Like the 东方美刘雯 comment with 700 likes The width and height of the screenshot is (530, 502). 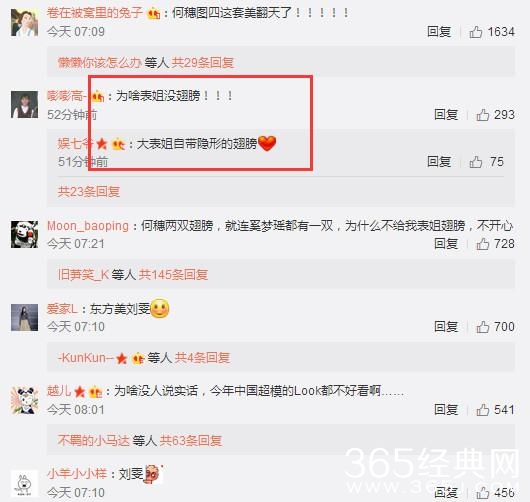tap(483, 327)
